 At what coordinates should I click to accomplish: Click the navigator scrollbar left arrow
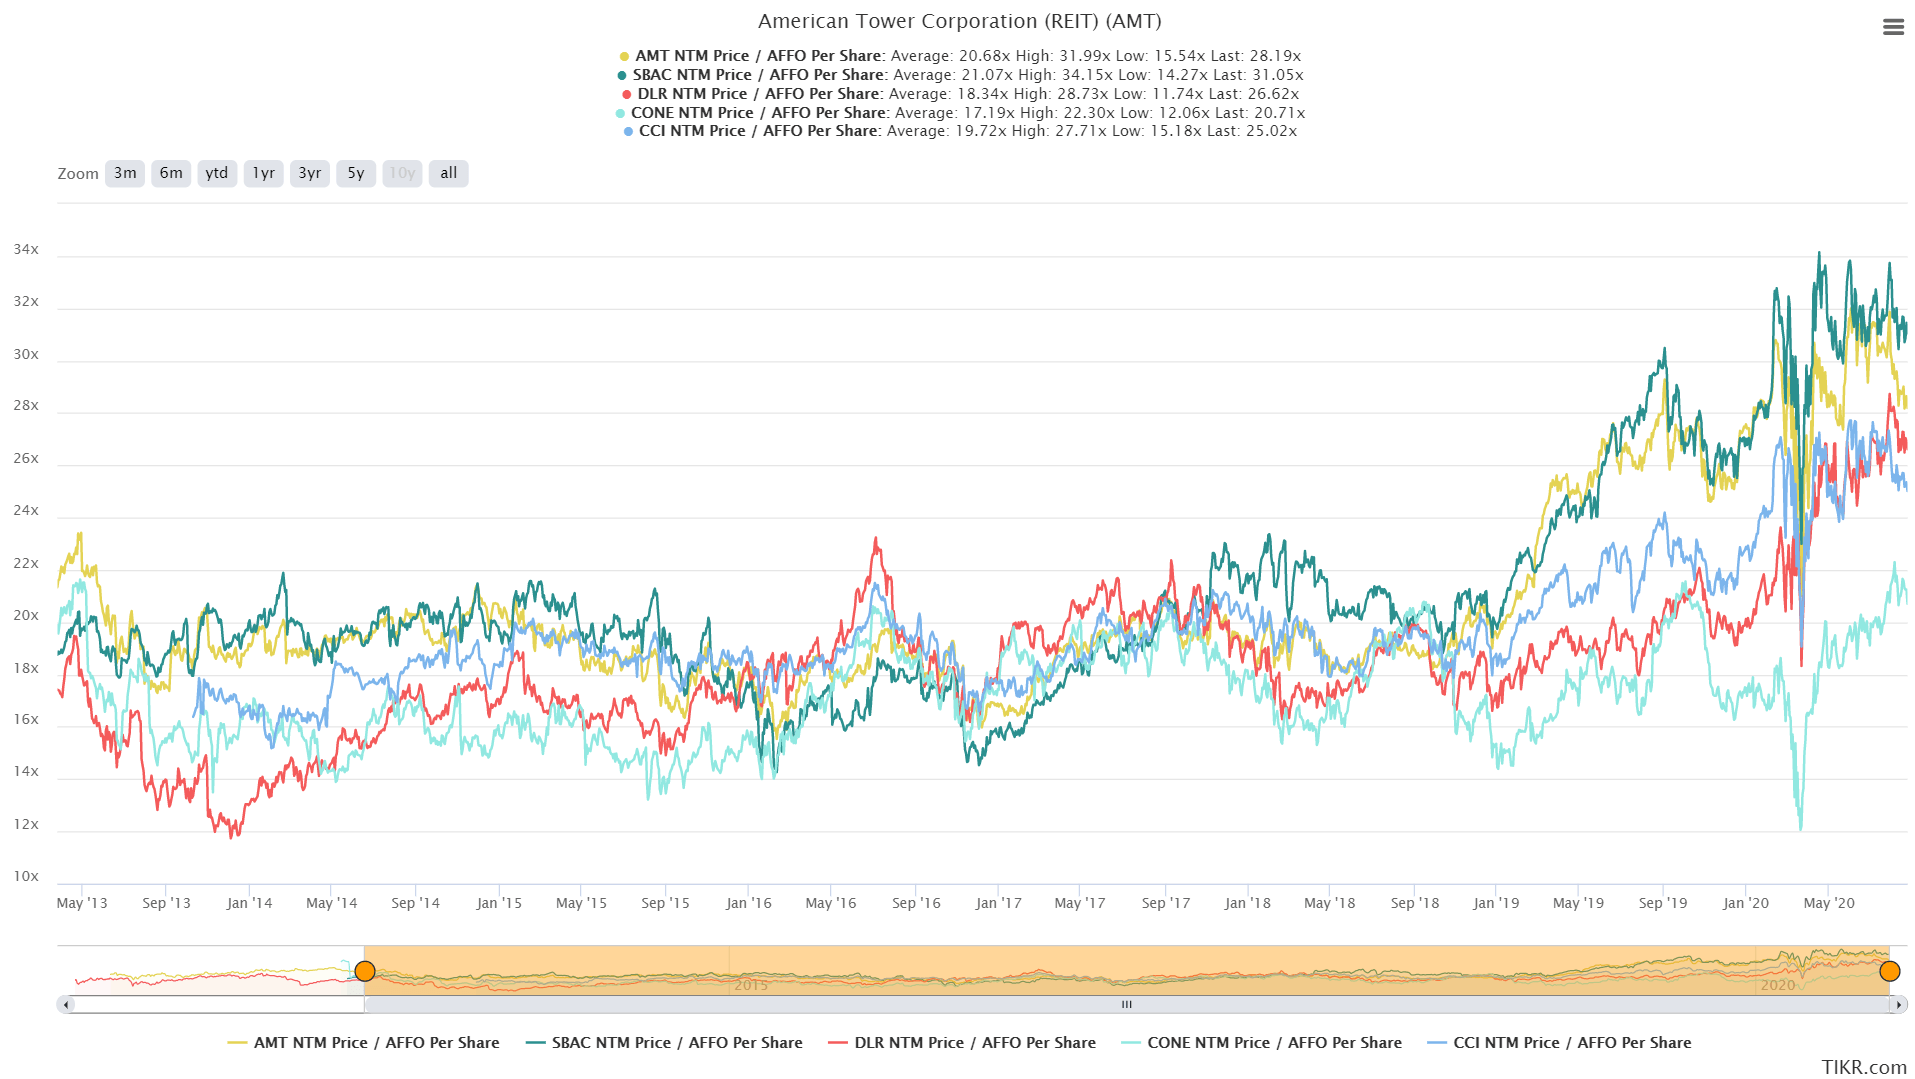click(66, 1005)
